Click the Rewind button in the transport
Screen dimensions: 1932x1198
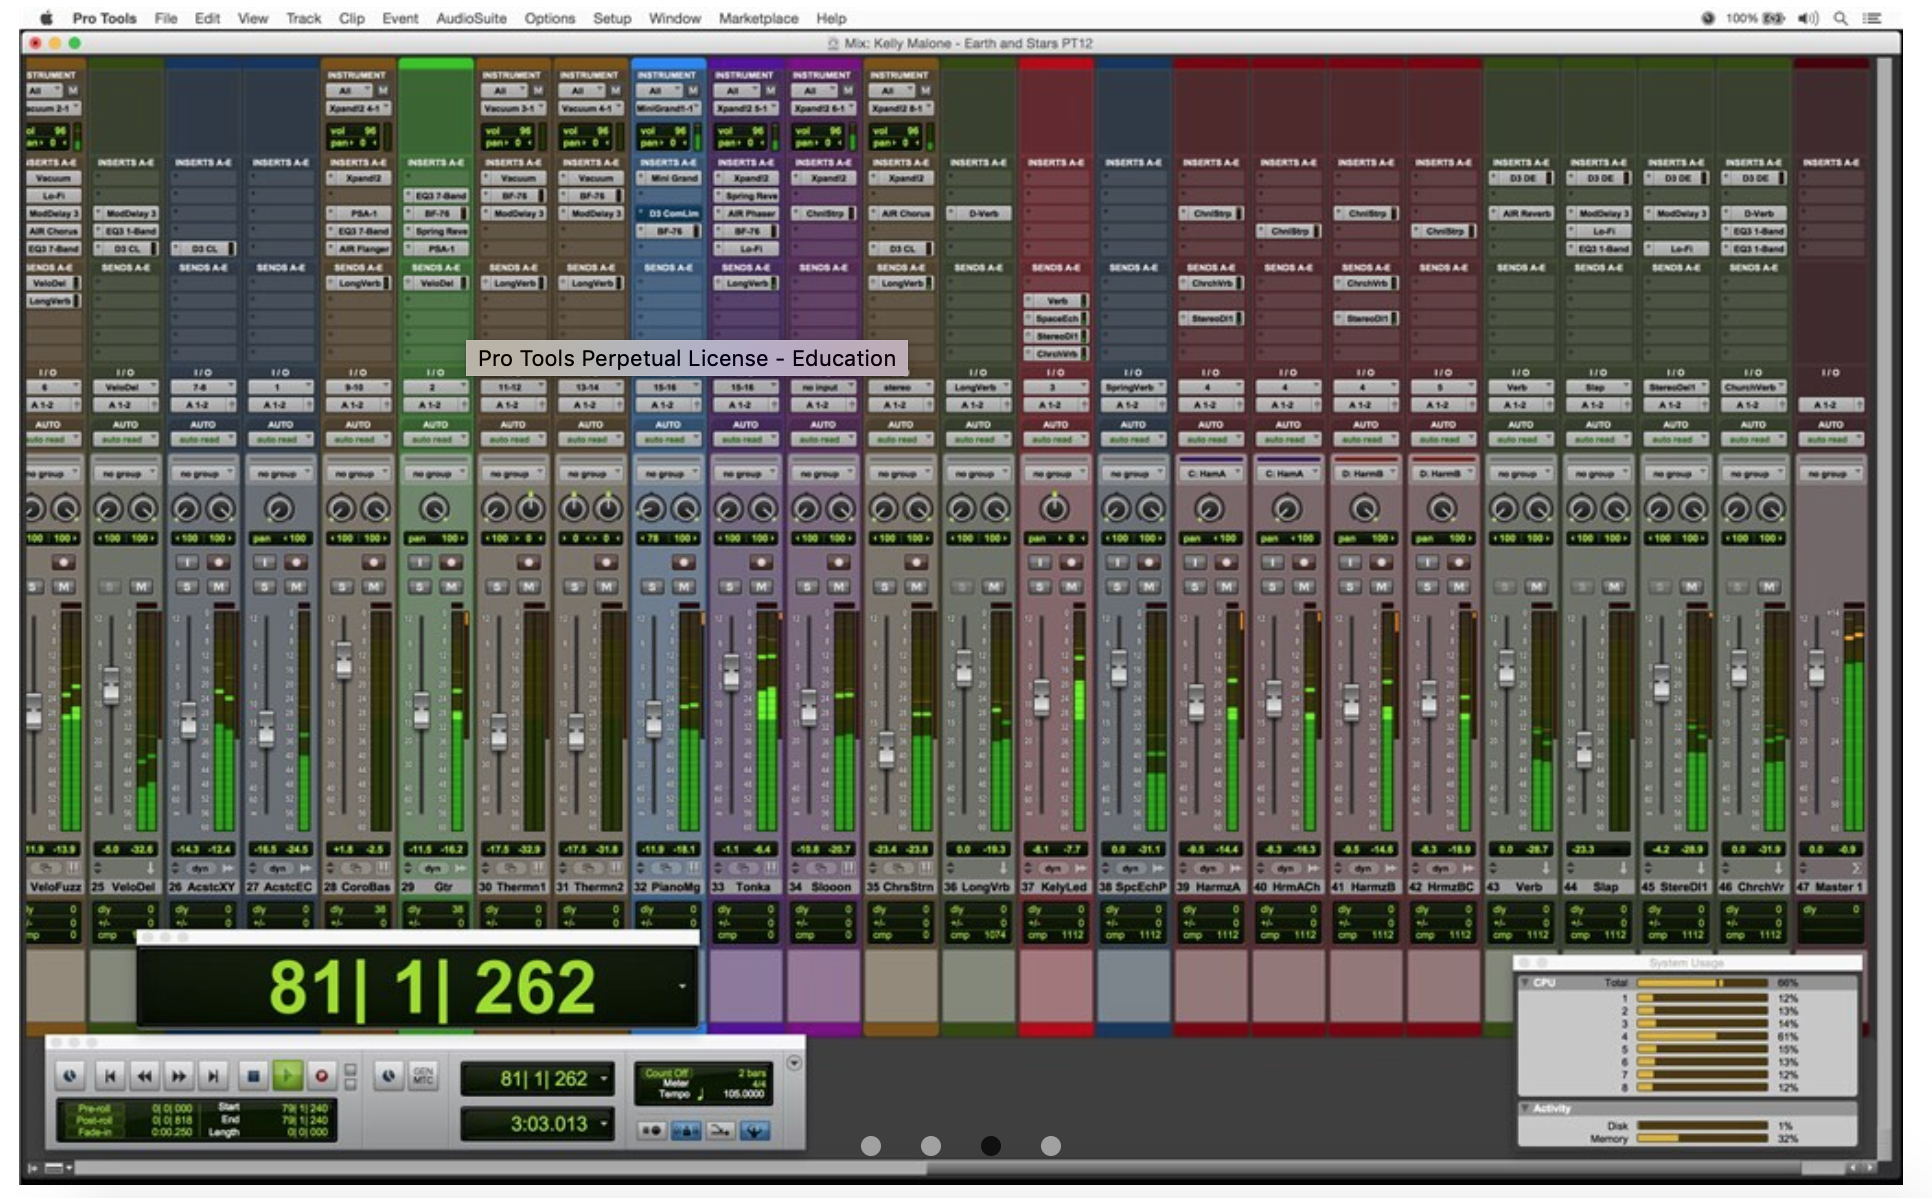(144, 1076)
